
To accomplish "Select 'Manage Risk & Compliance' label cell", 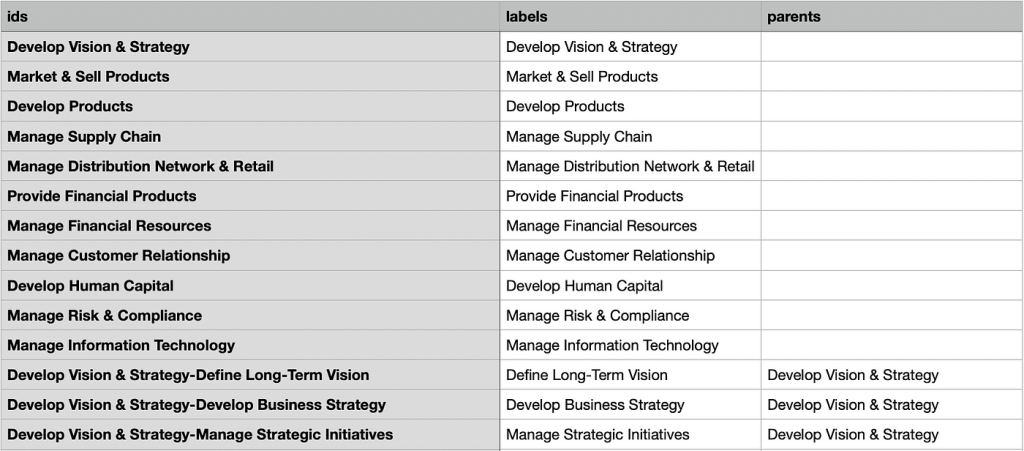I will [x=630, y=315].
